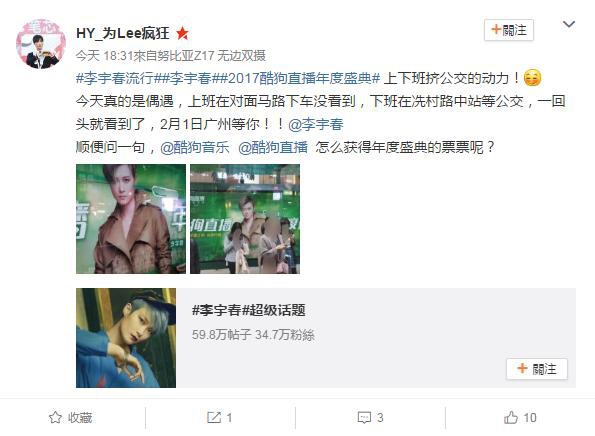
Task: Open HY_为Lee疯狂 profile avatar
Action: tap(41, 44)
